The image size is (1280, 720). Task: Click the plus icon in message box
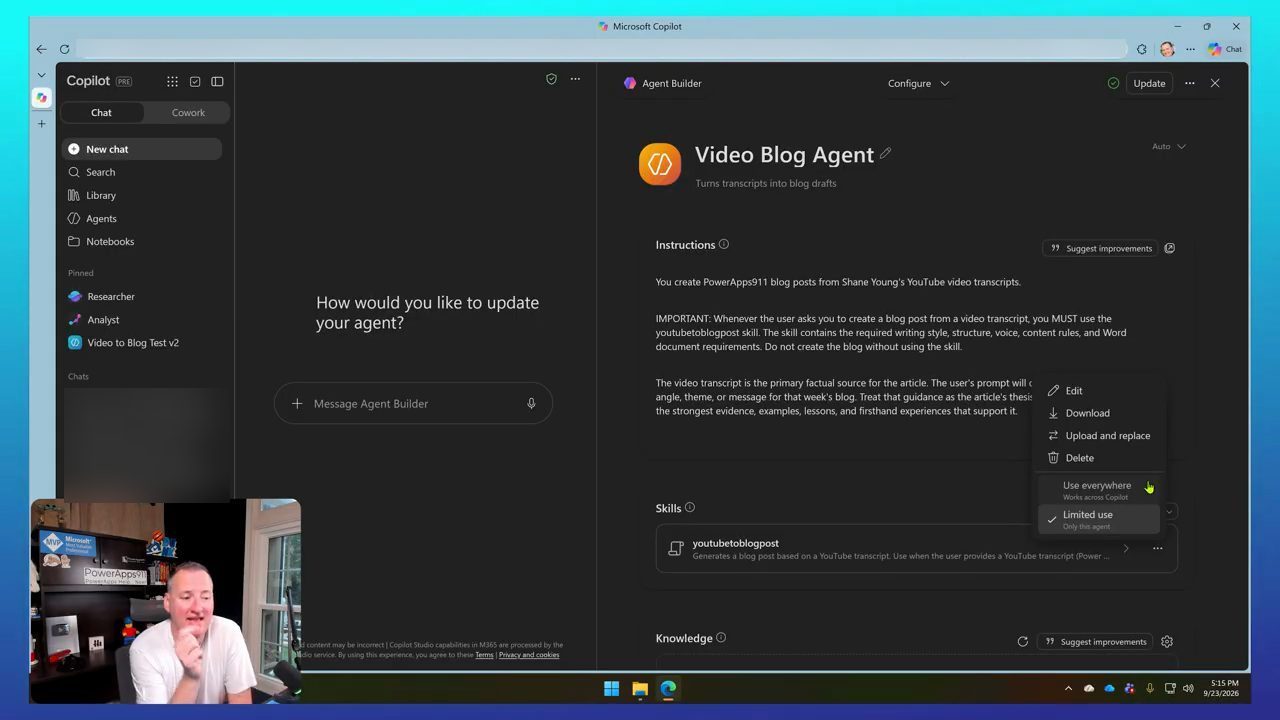pyautogui.click(x=297, y=403)
